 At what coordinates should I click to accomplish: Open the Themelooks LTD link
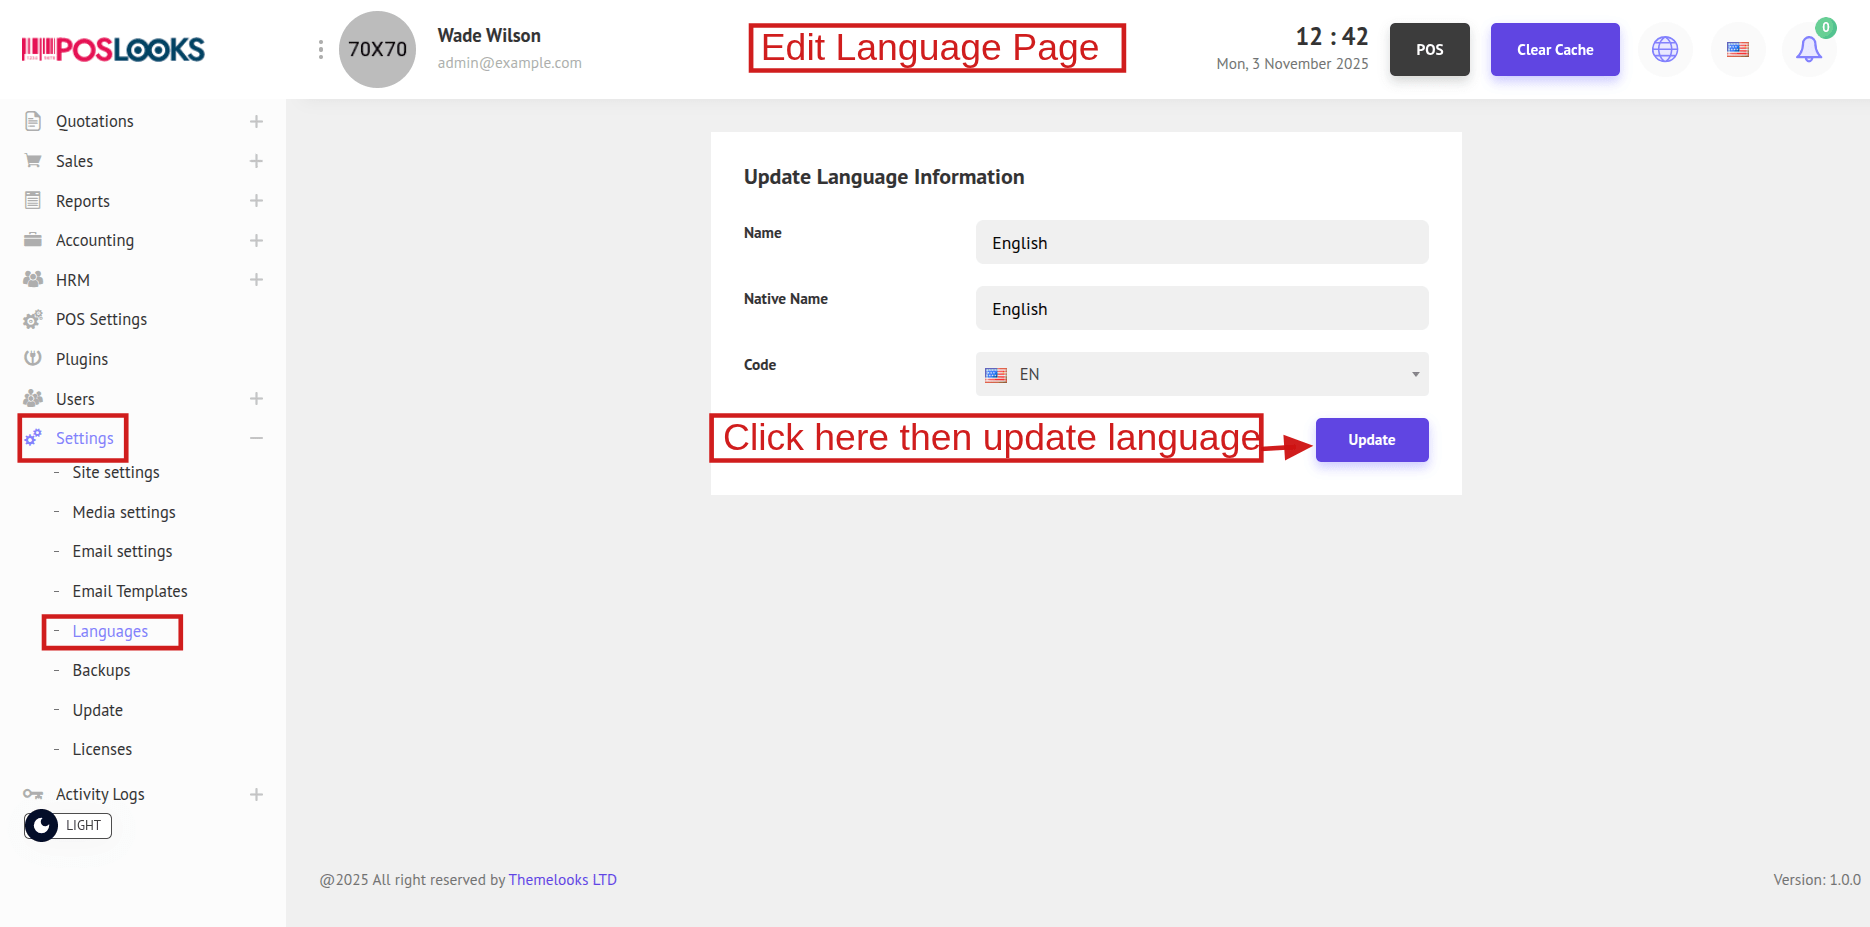[x=562, y=880]
